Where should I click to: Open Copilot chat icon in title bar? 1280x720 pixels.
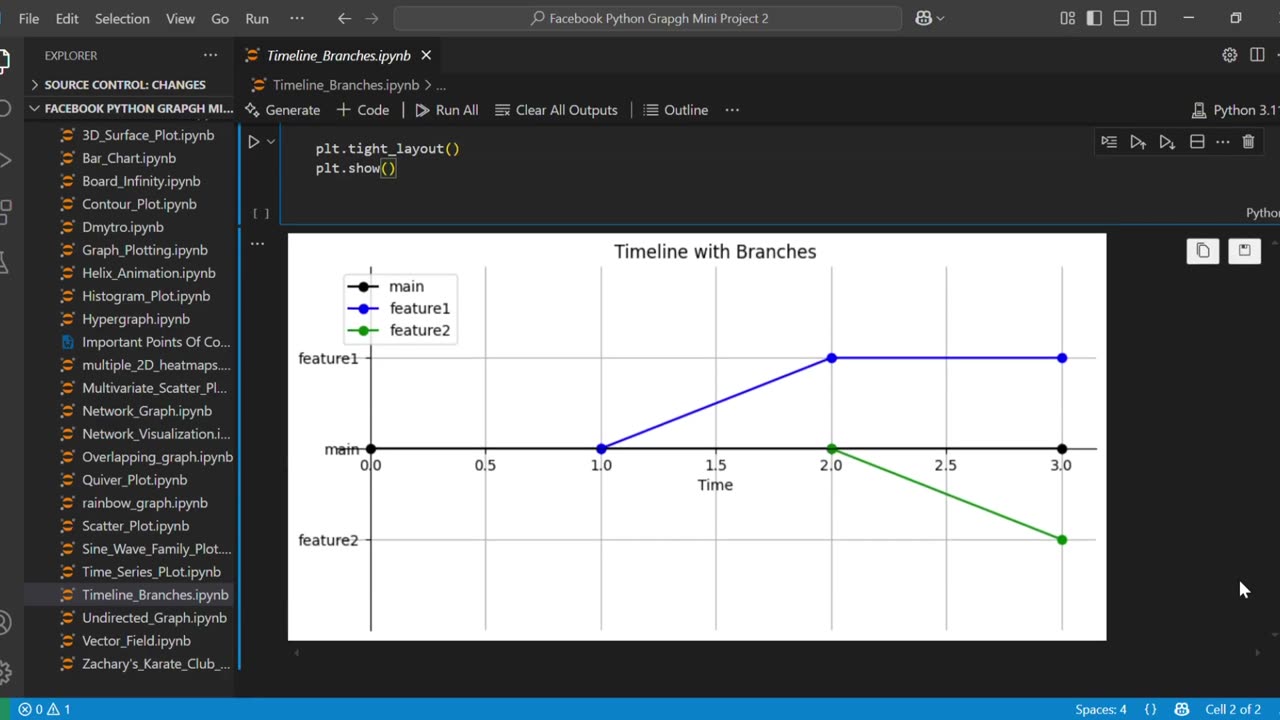pyautogui.click(x=922, y=18)
